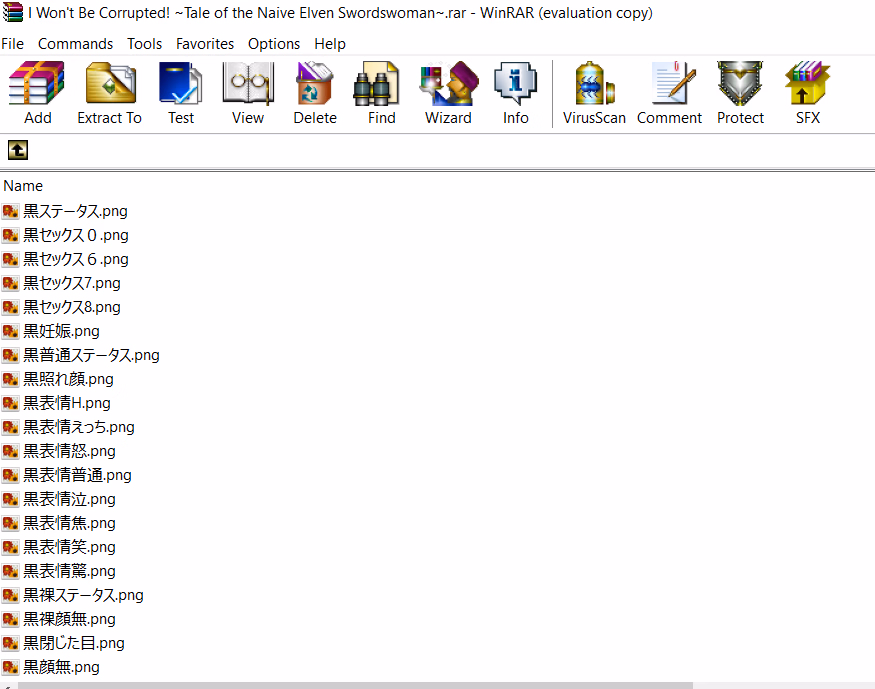Screen dimensions: 875x689
Task: Show archive Info
Action: [515, 84]
